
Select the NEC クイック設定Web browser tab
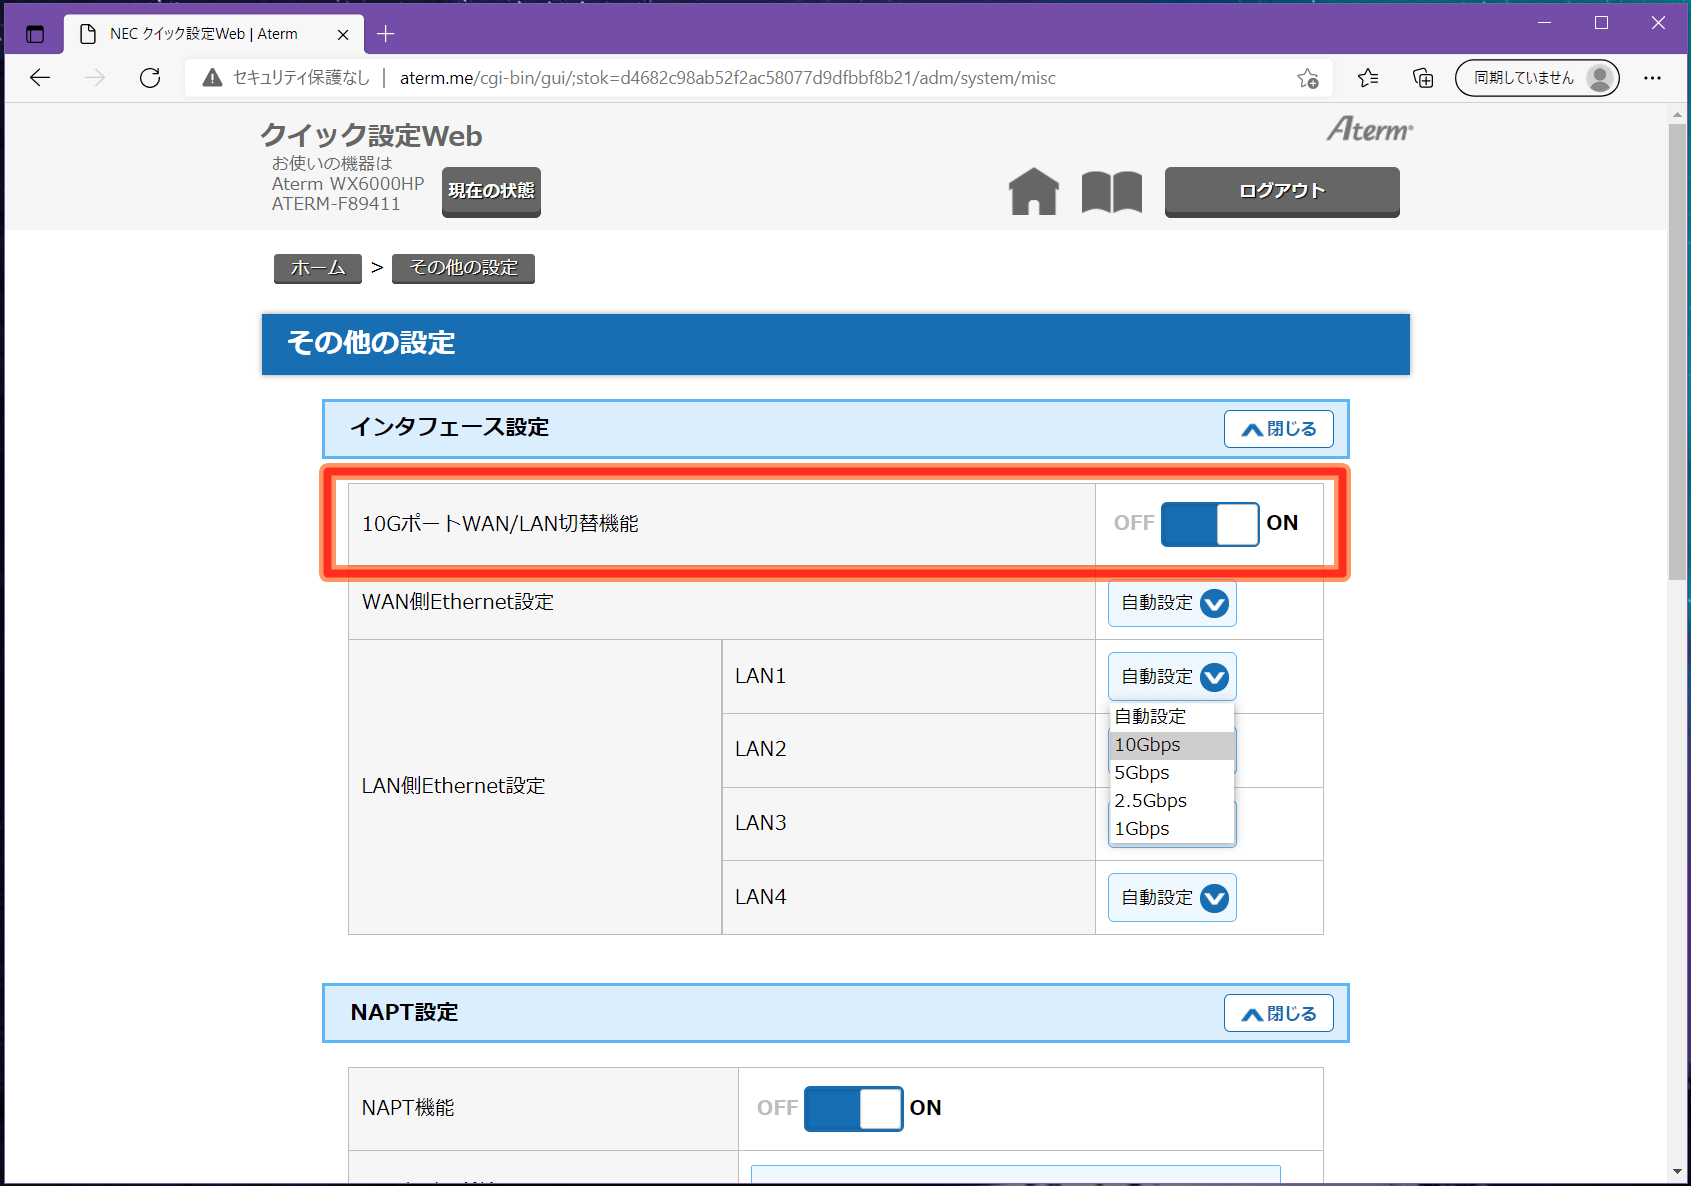(213, 34)
